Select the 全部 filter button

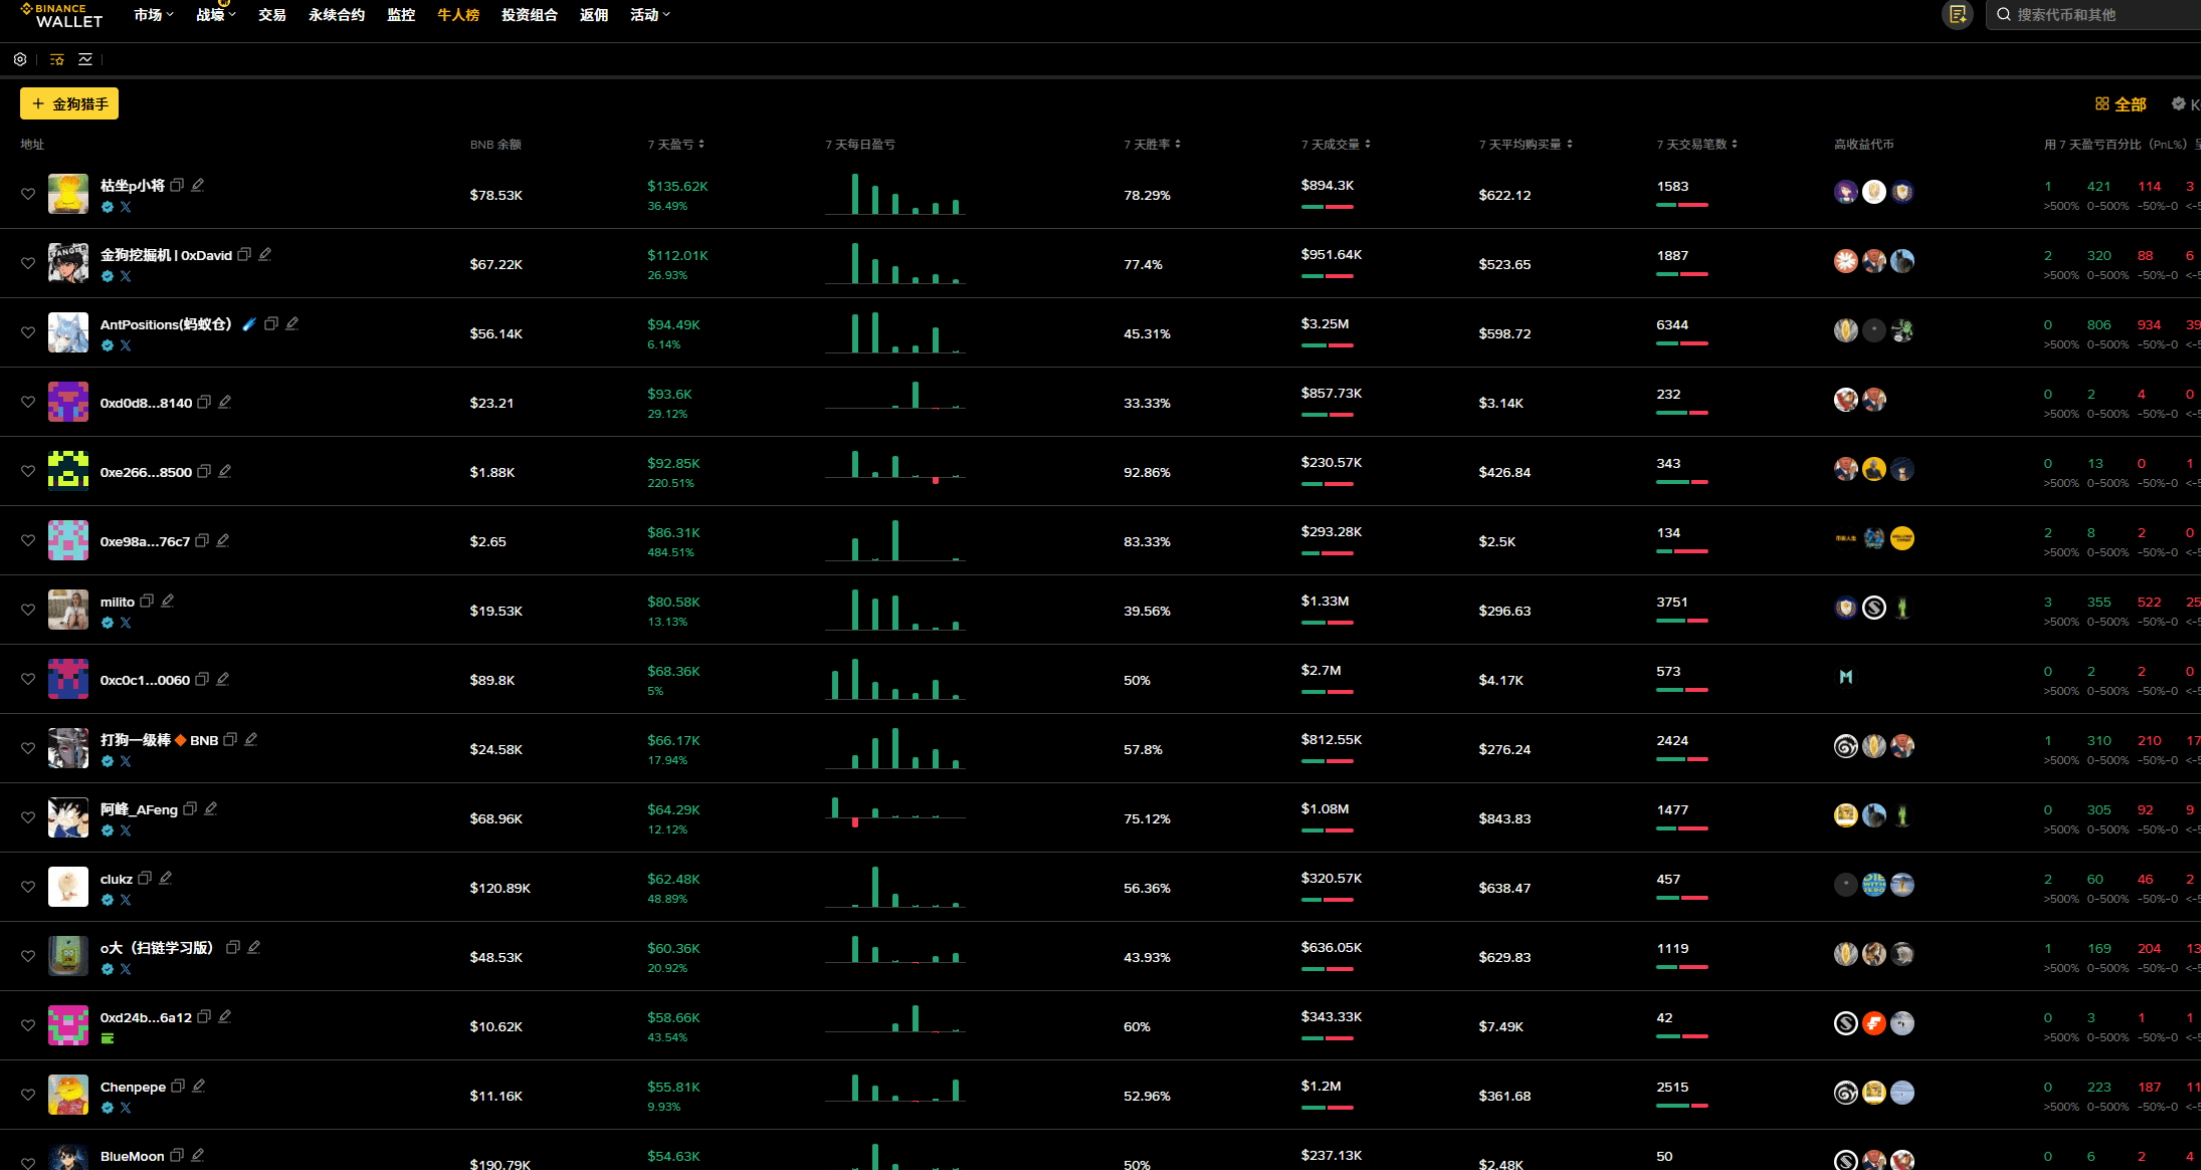click(2120, 104)
